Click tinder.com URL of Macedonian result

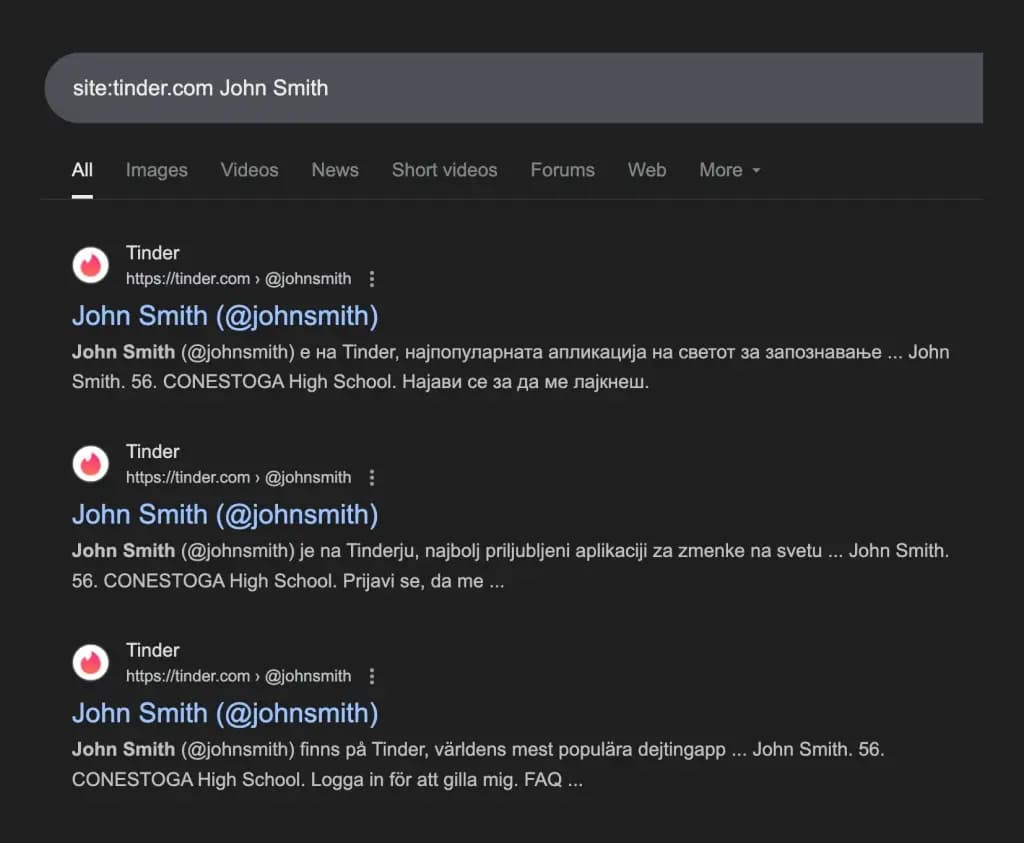(238, 279)
